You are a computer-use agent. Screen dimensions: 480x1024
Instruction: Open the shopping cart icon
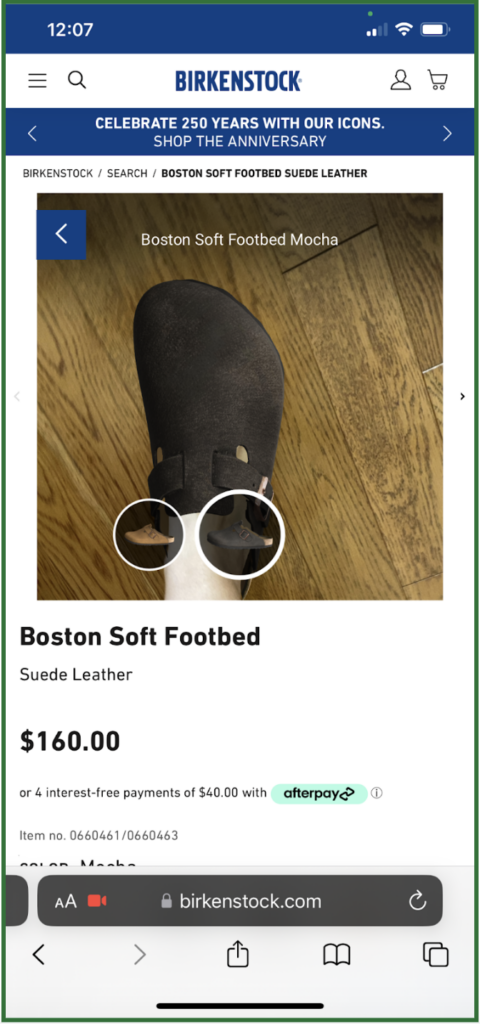(438, 80)
